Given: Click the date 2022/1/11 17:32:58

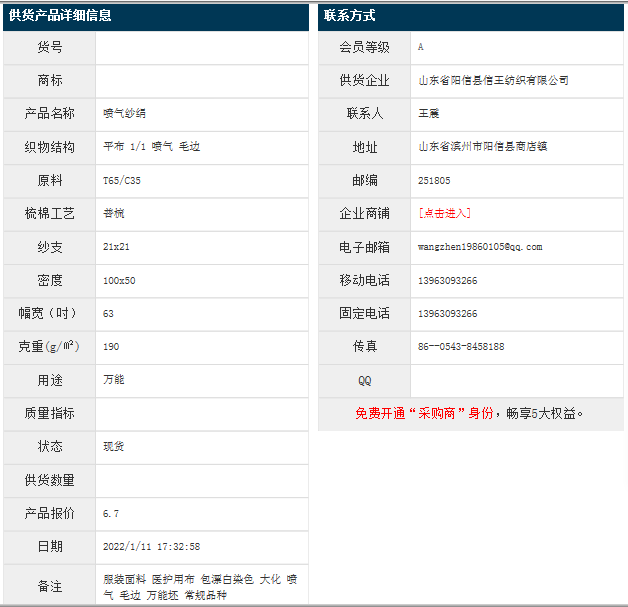Looking at the screenshot, I should click(151, 547).
